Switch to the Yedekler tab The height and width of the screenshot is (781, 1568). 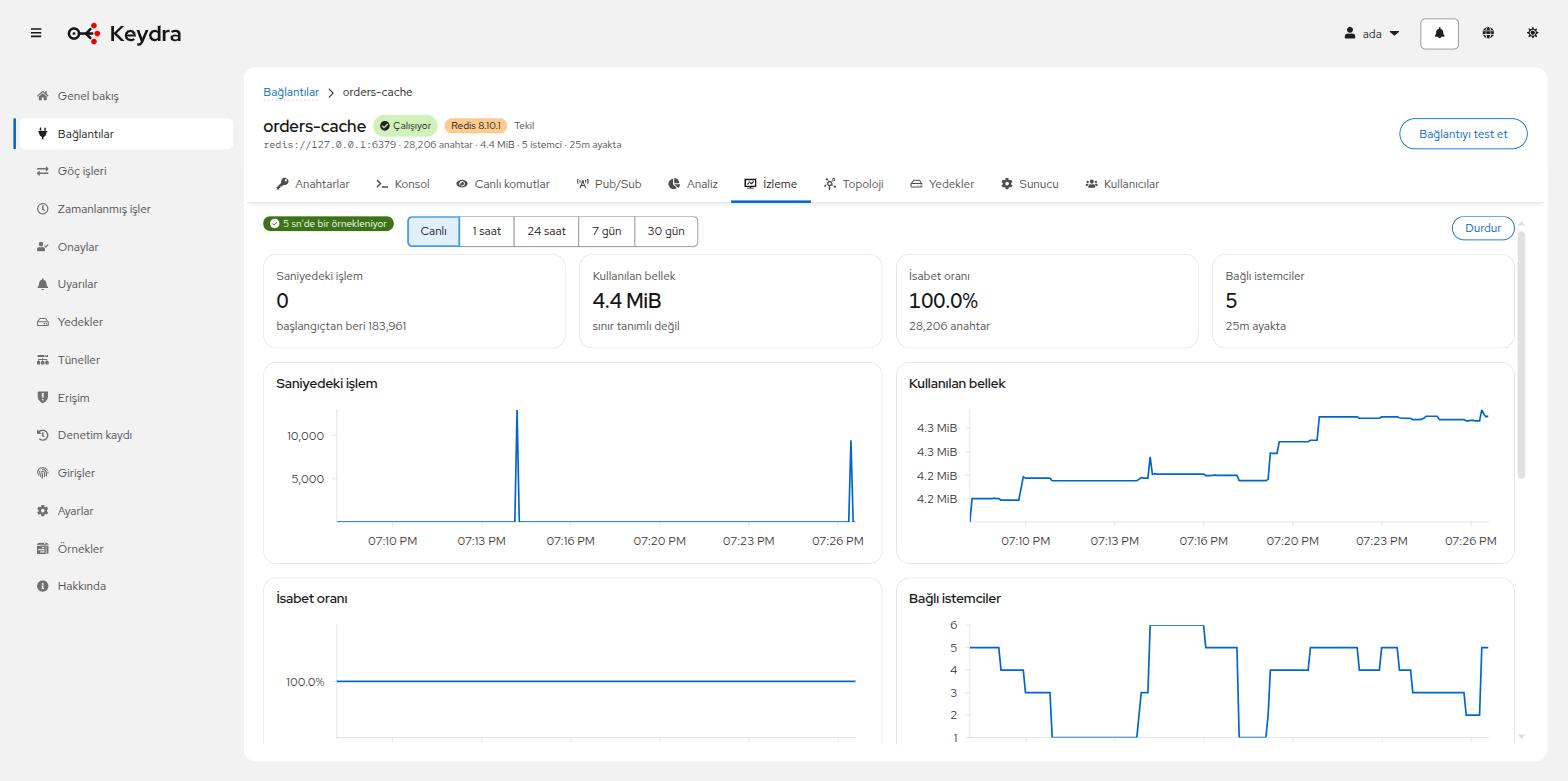pos(942,184)
